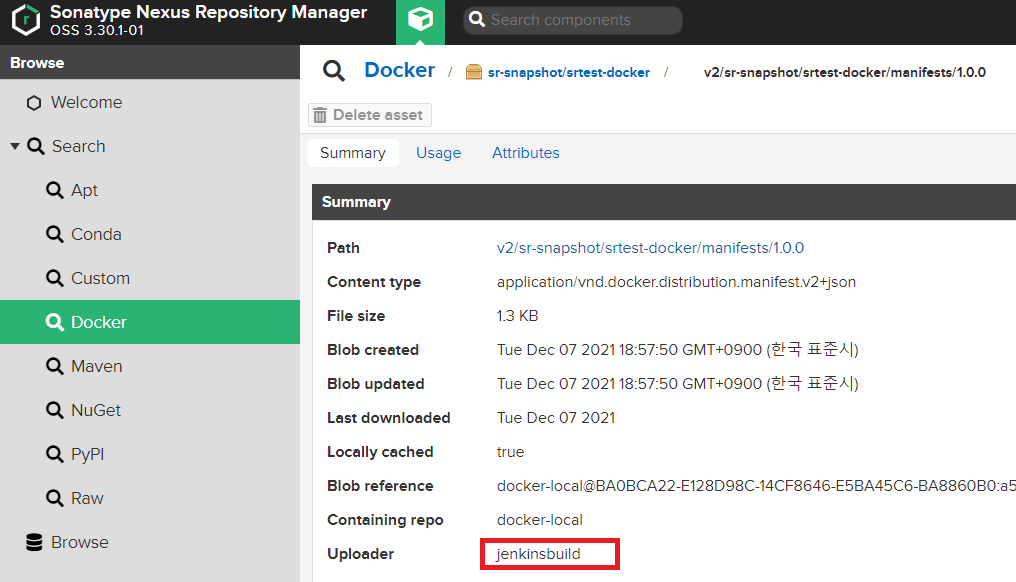1016x582 pixels.
Task: Click the Blob updated date value
Action: [x=678, y=384]
